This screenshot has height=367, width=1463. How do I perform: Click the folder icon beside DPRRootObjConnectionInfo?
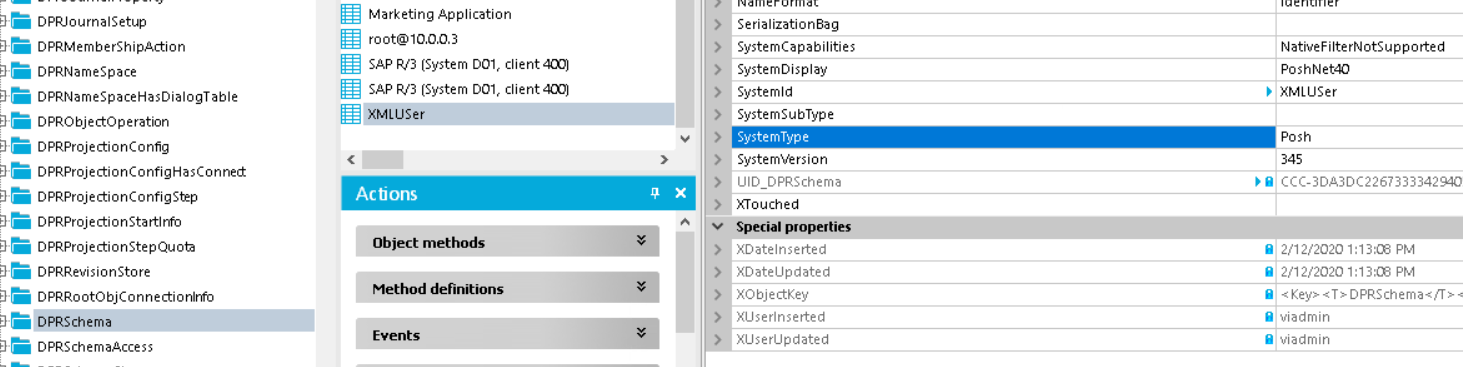coord(21,296)
